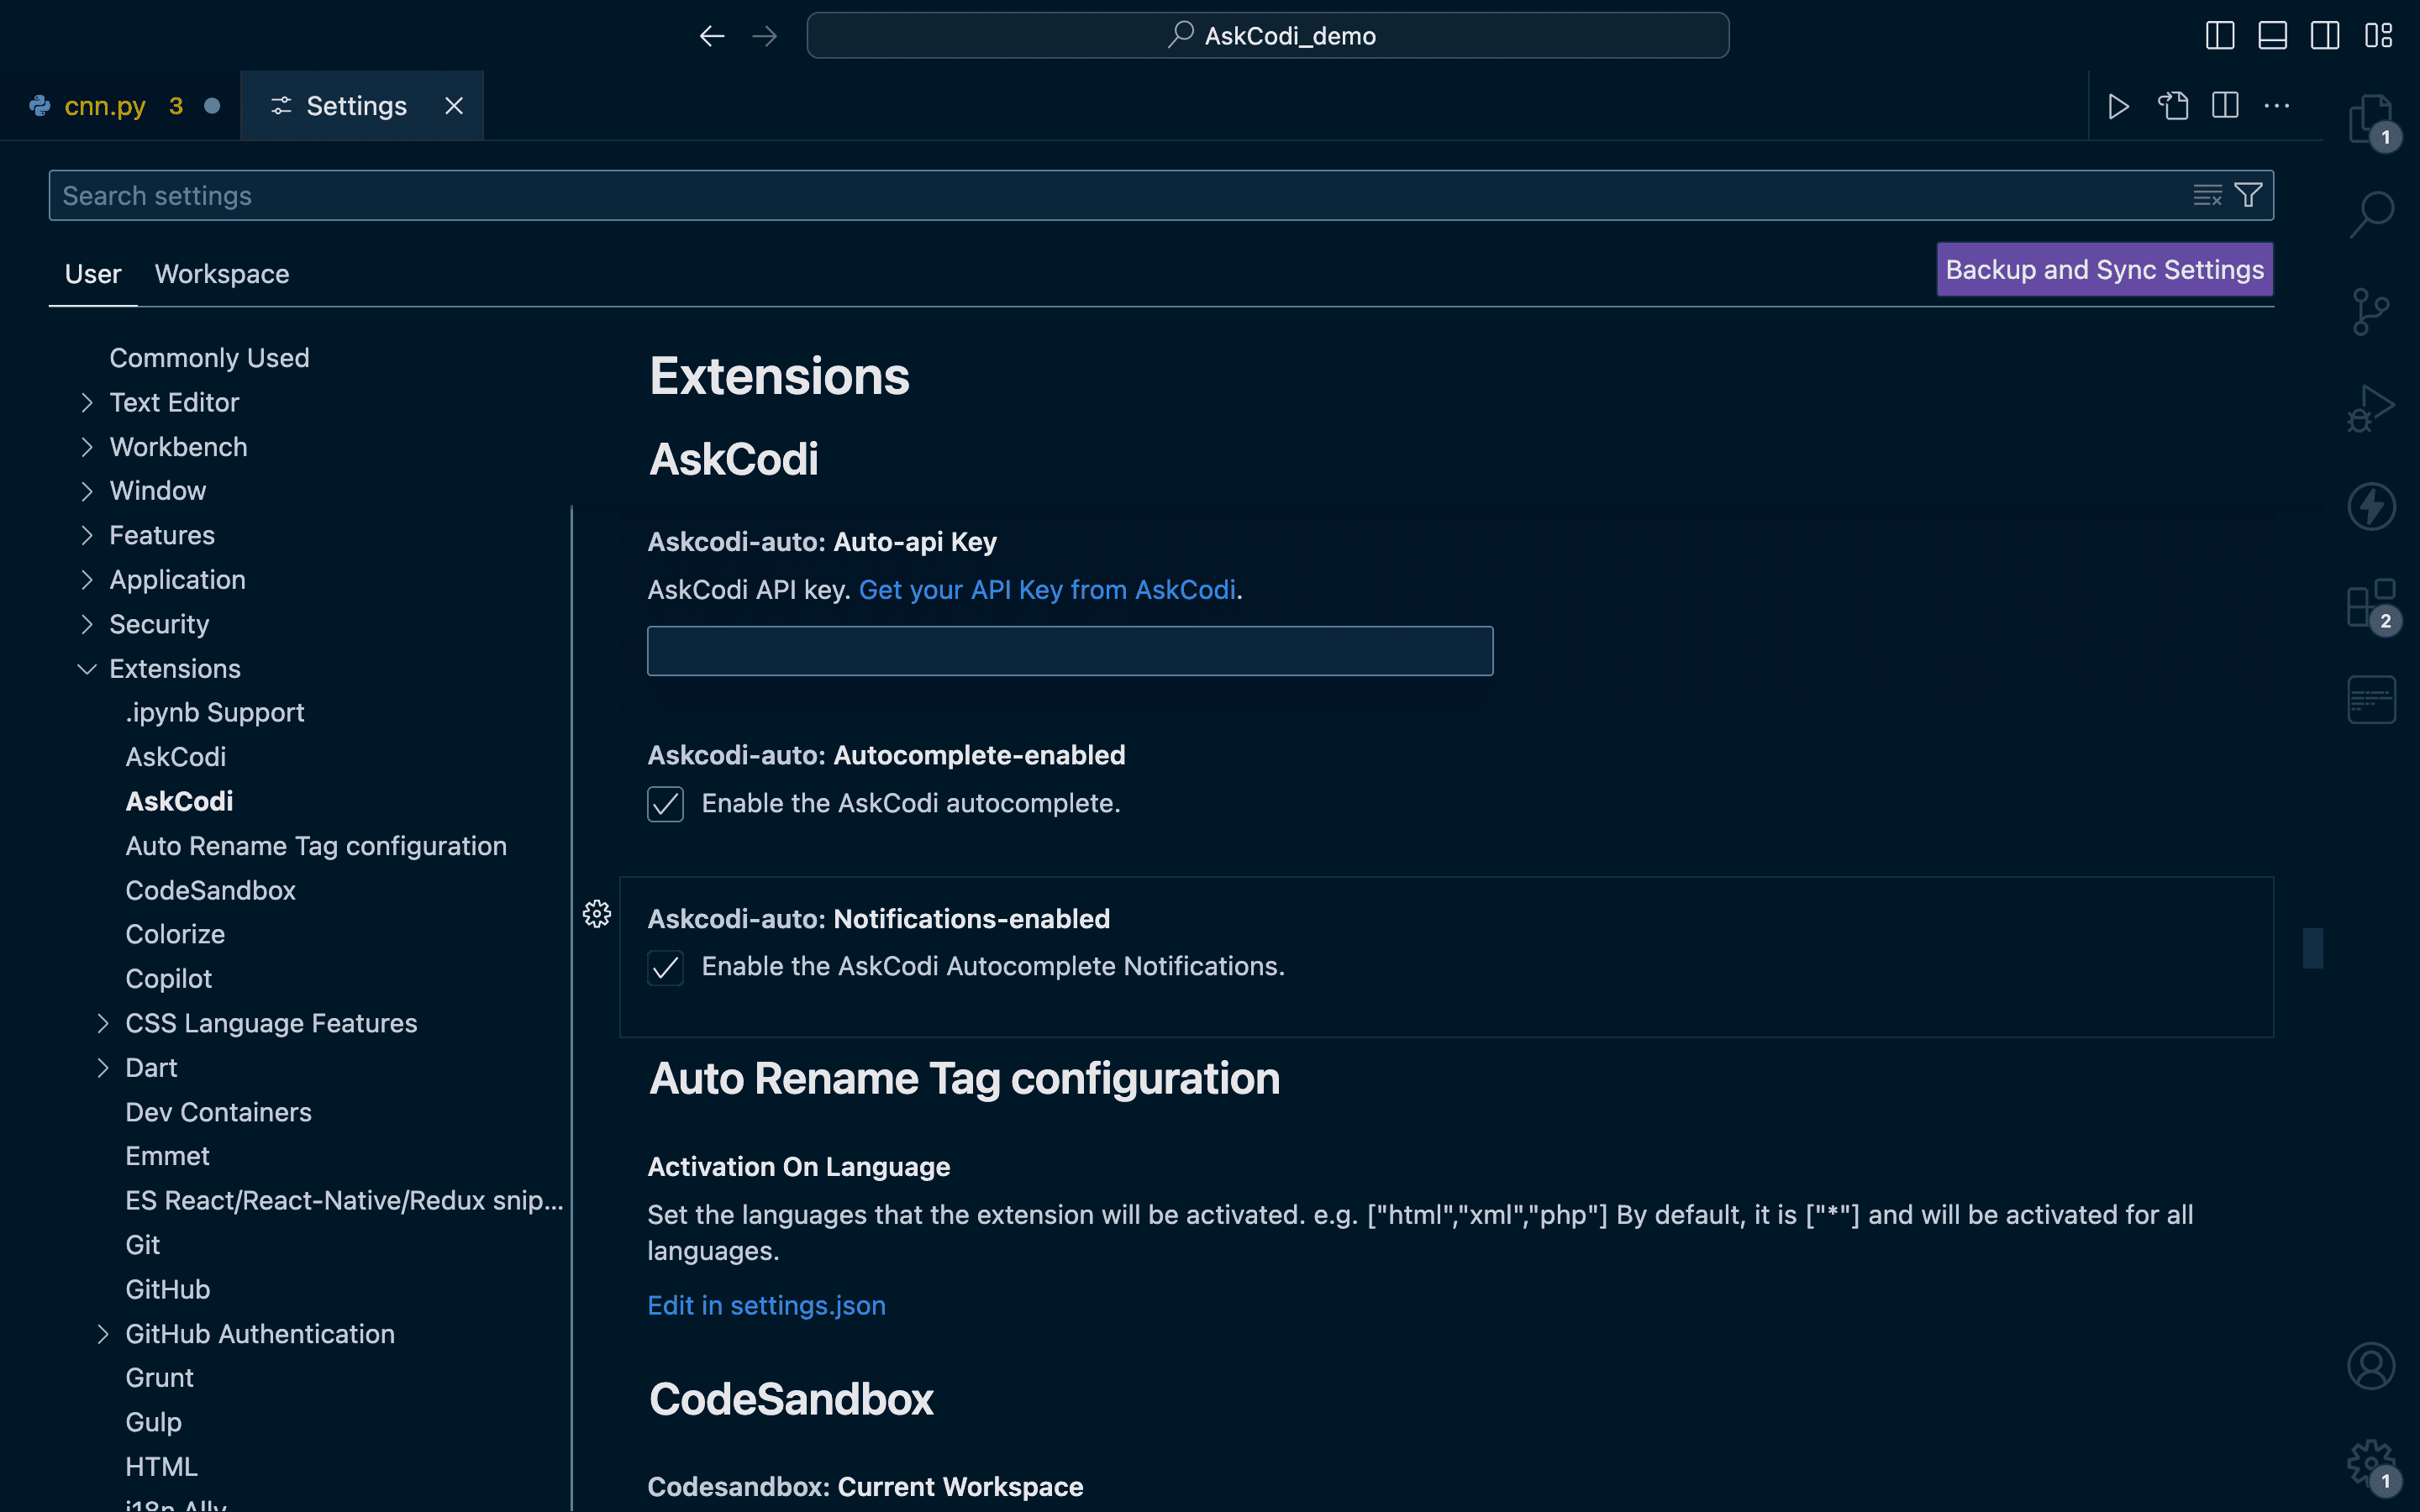This screenshot has width=2420, height=1512.
Task: Expand the Features section
Action: 87,536
